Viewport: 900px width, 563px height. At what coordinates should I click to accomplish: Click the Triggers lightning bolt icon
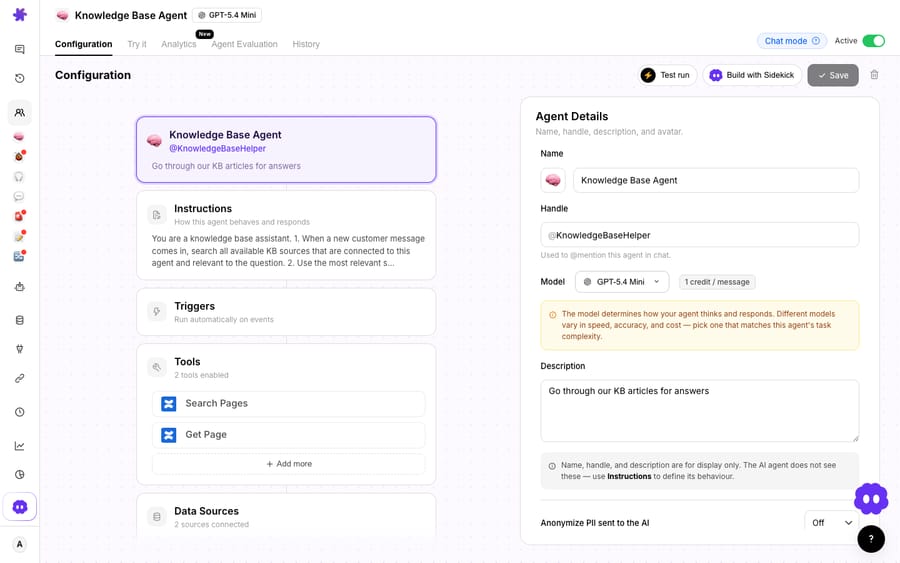156,312
